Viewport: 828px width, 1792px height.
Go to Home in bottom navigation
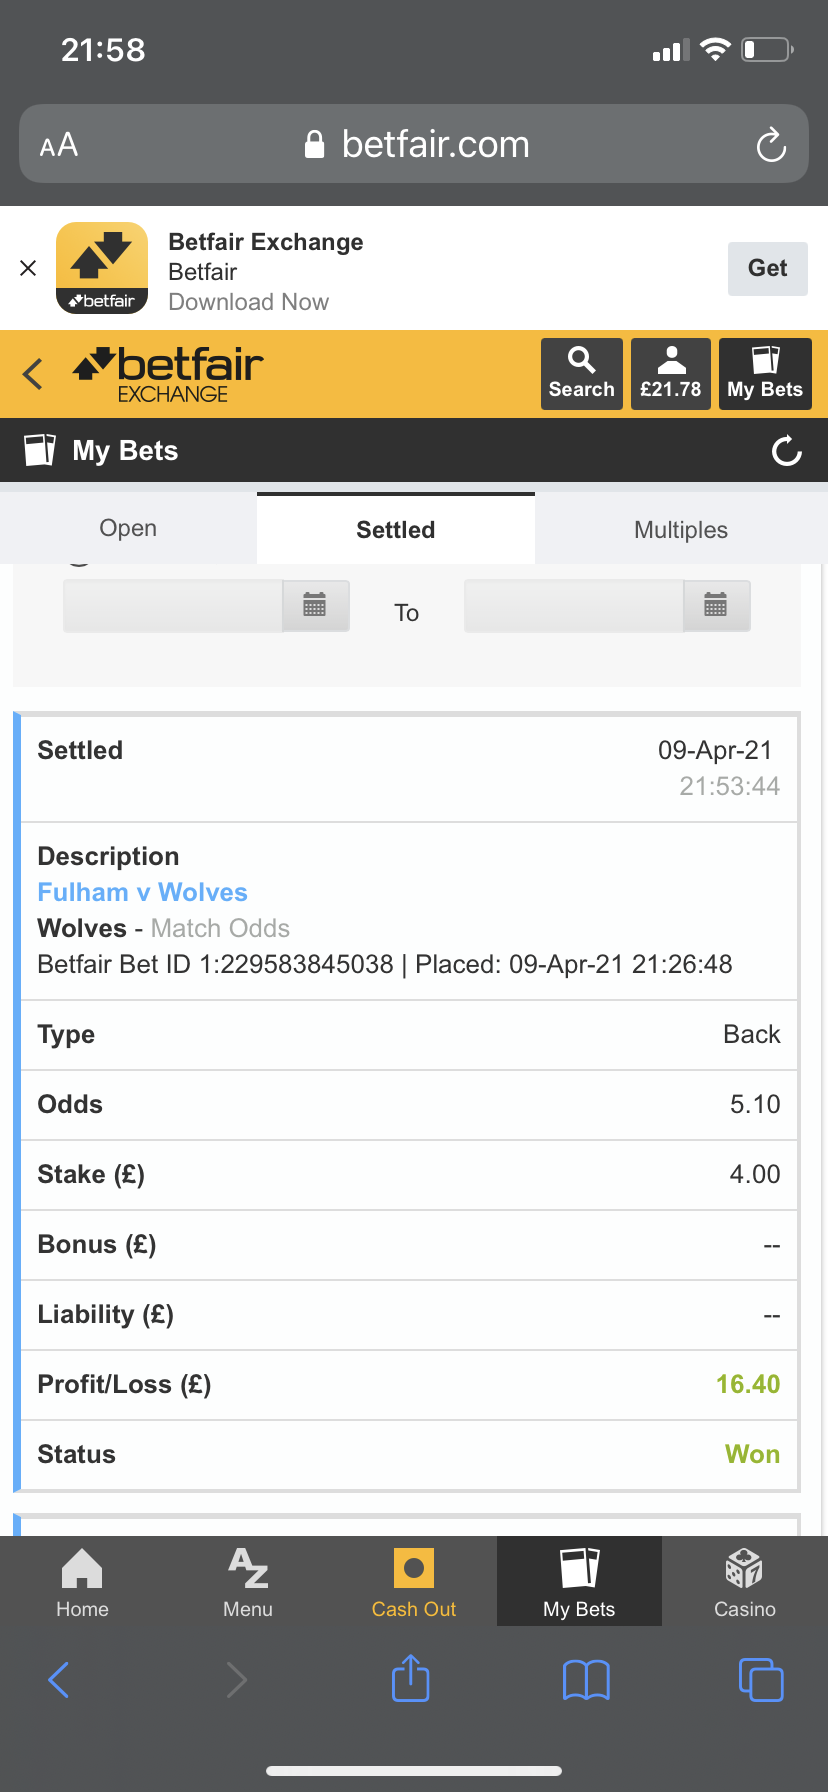point(82,1581)
